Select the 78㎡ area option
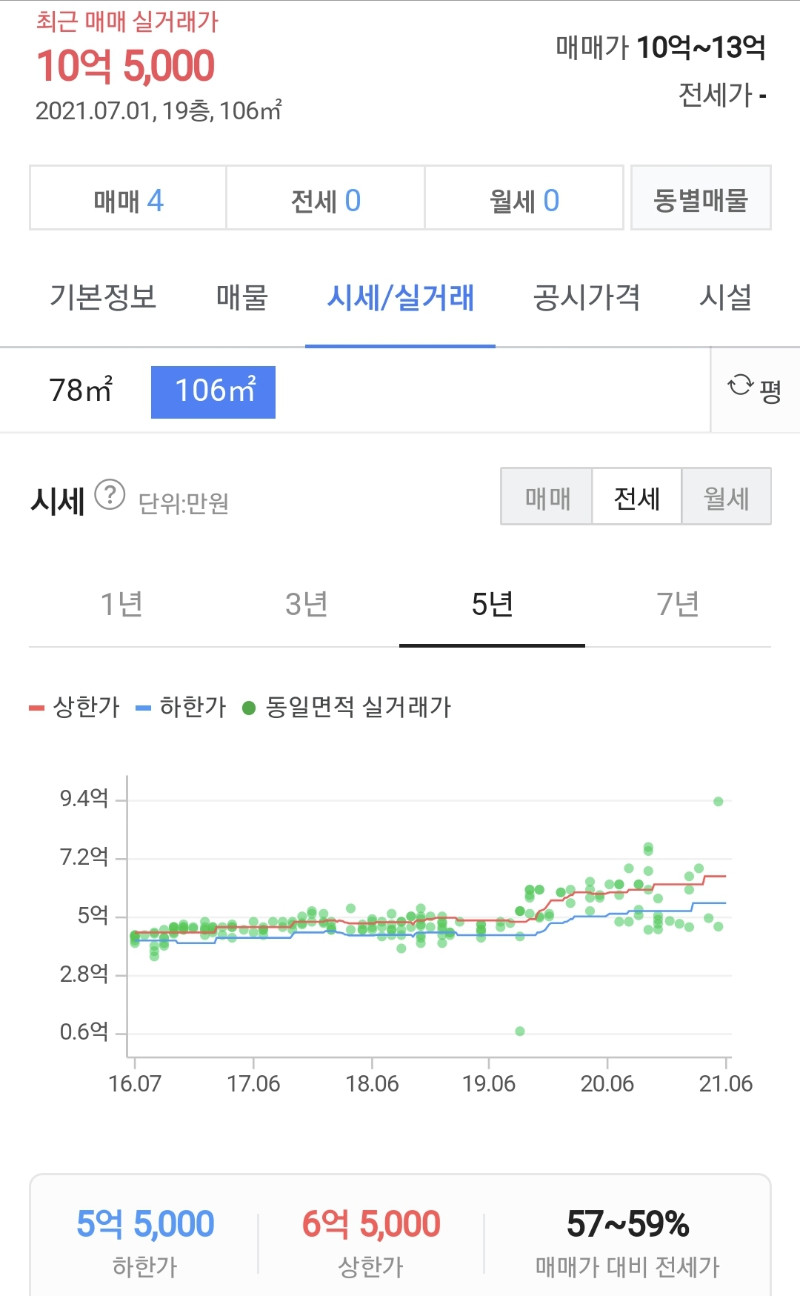This screenshot has height=1296, width=800. click(80, 390)
